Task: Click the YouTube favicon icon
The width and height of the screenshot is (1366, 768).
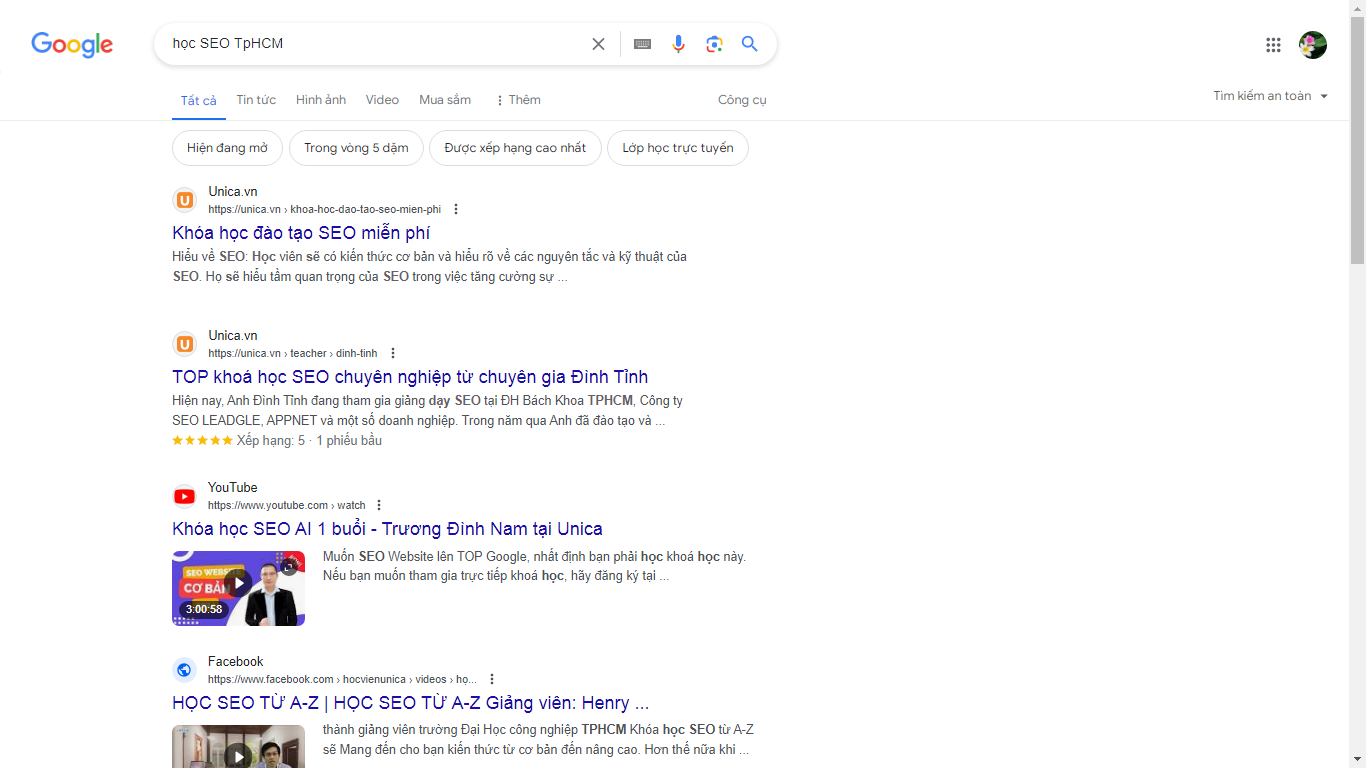Action: pos(184,496)
